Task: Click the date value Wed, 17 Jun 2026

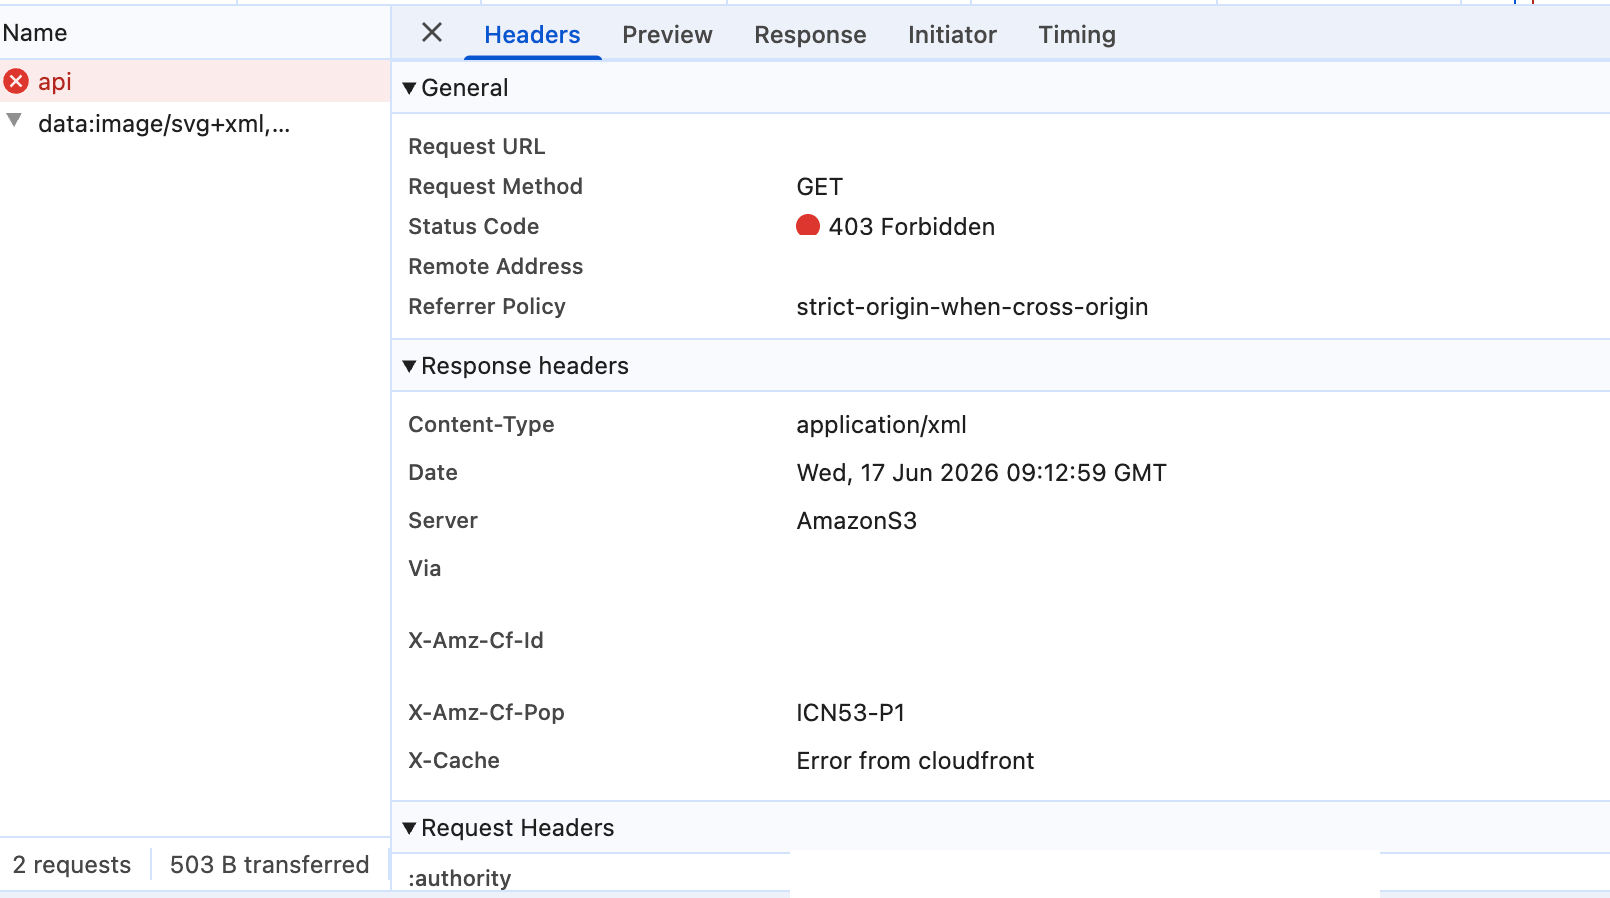Action: click(x=981, y=473)
